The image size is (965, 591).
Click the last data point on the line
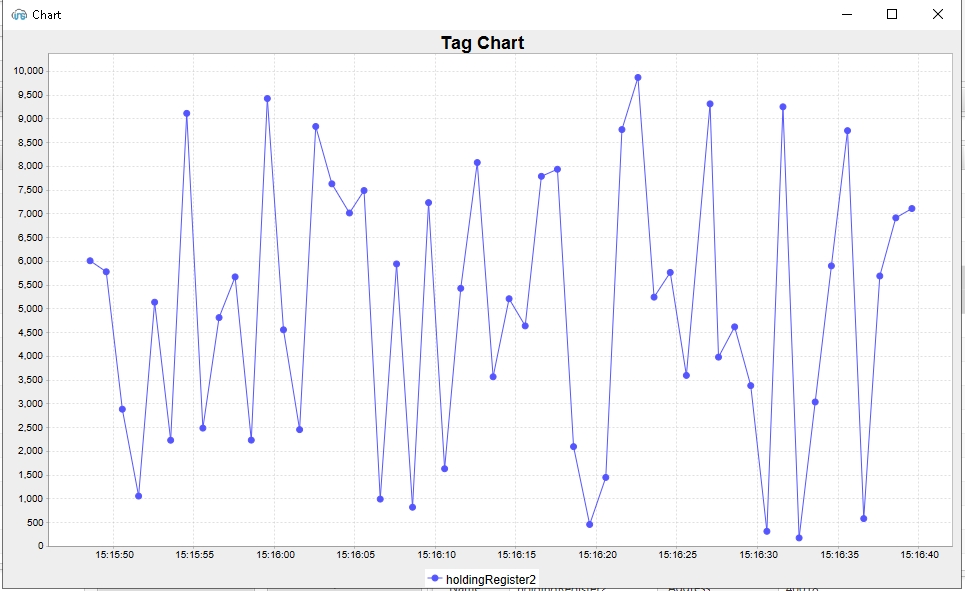click(912, 209)
